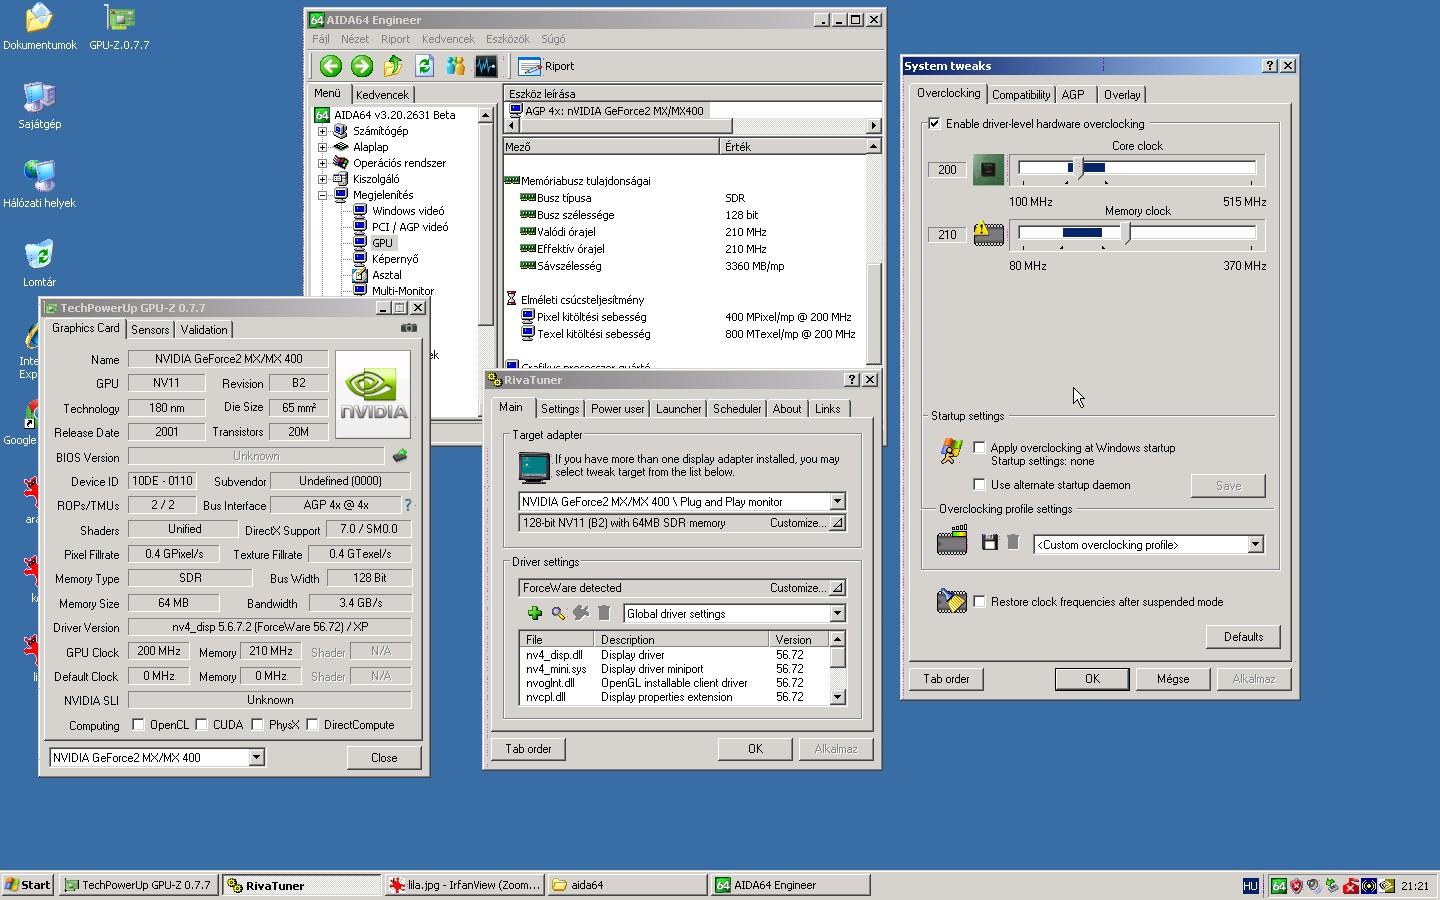Click Tab order button in RivaTuner
This screenshot has height=900, width=1440.
coord(528,749)
